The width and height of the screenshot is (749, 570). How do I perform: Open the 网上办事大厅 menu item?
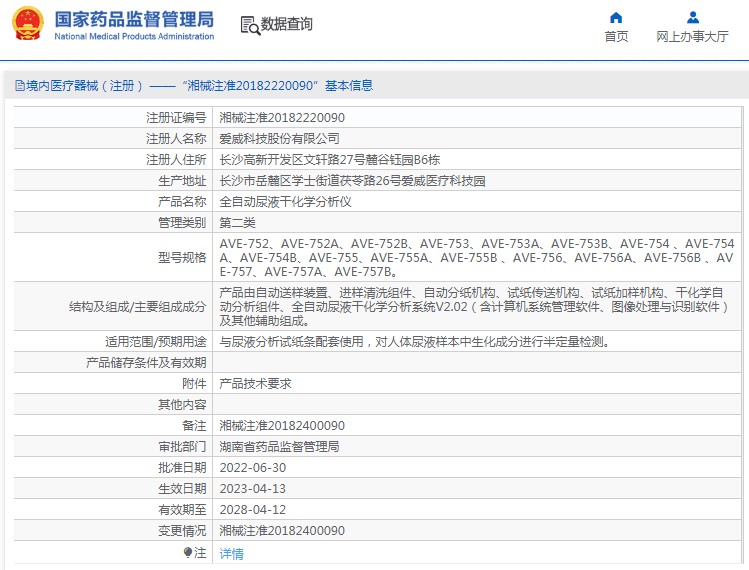point(692,37)
